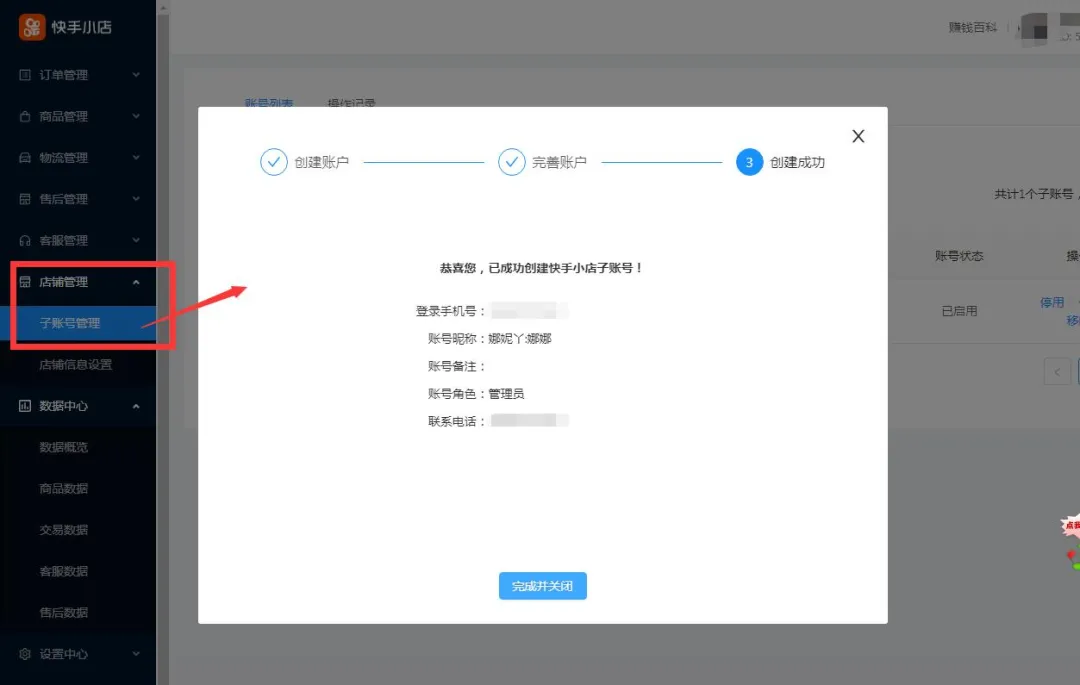This screenshot has width=1080, height=685.
Task: Click the 物流管理 truck icon
Action: [x=25, y=158]
